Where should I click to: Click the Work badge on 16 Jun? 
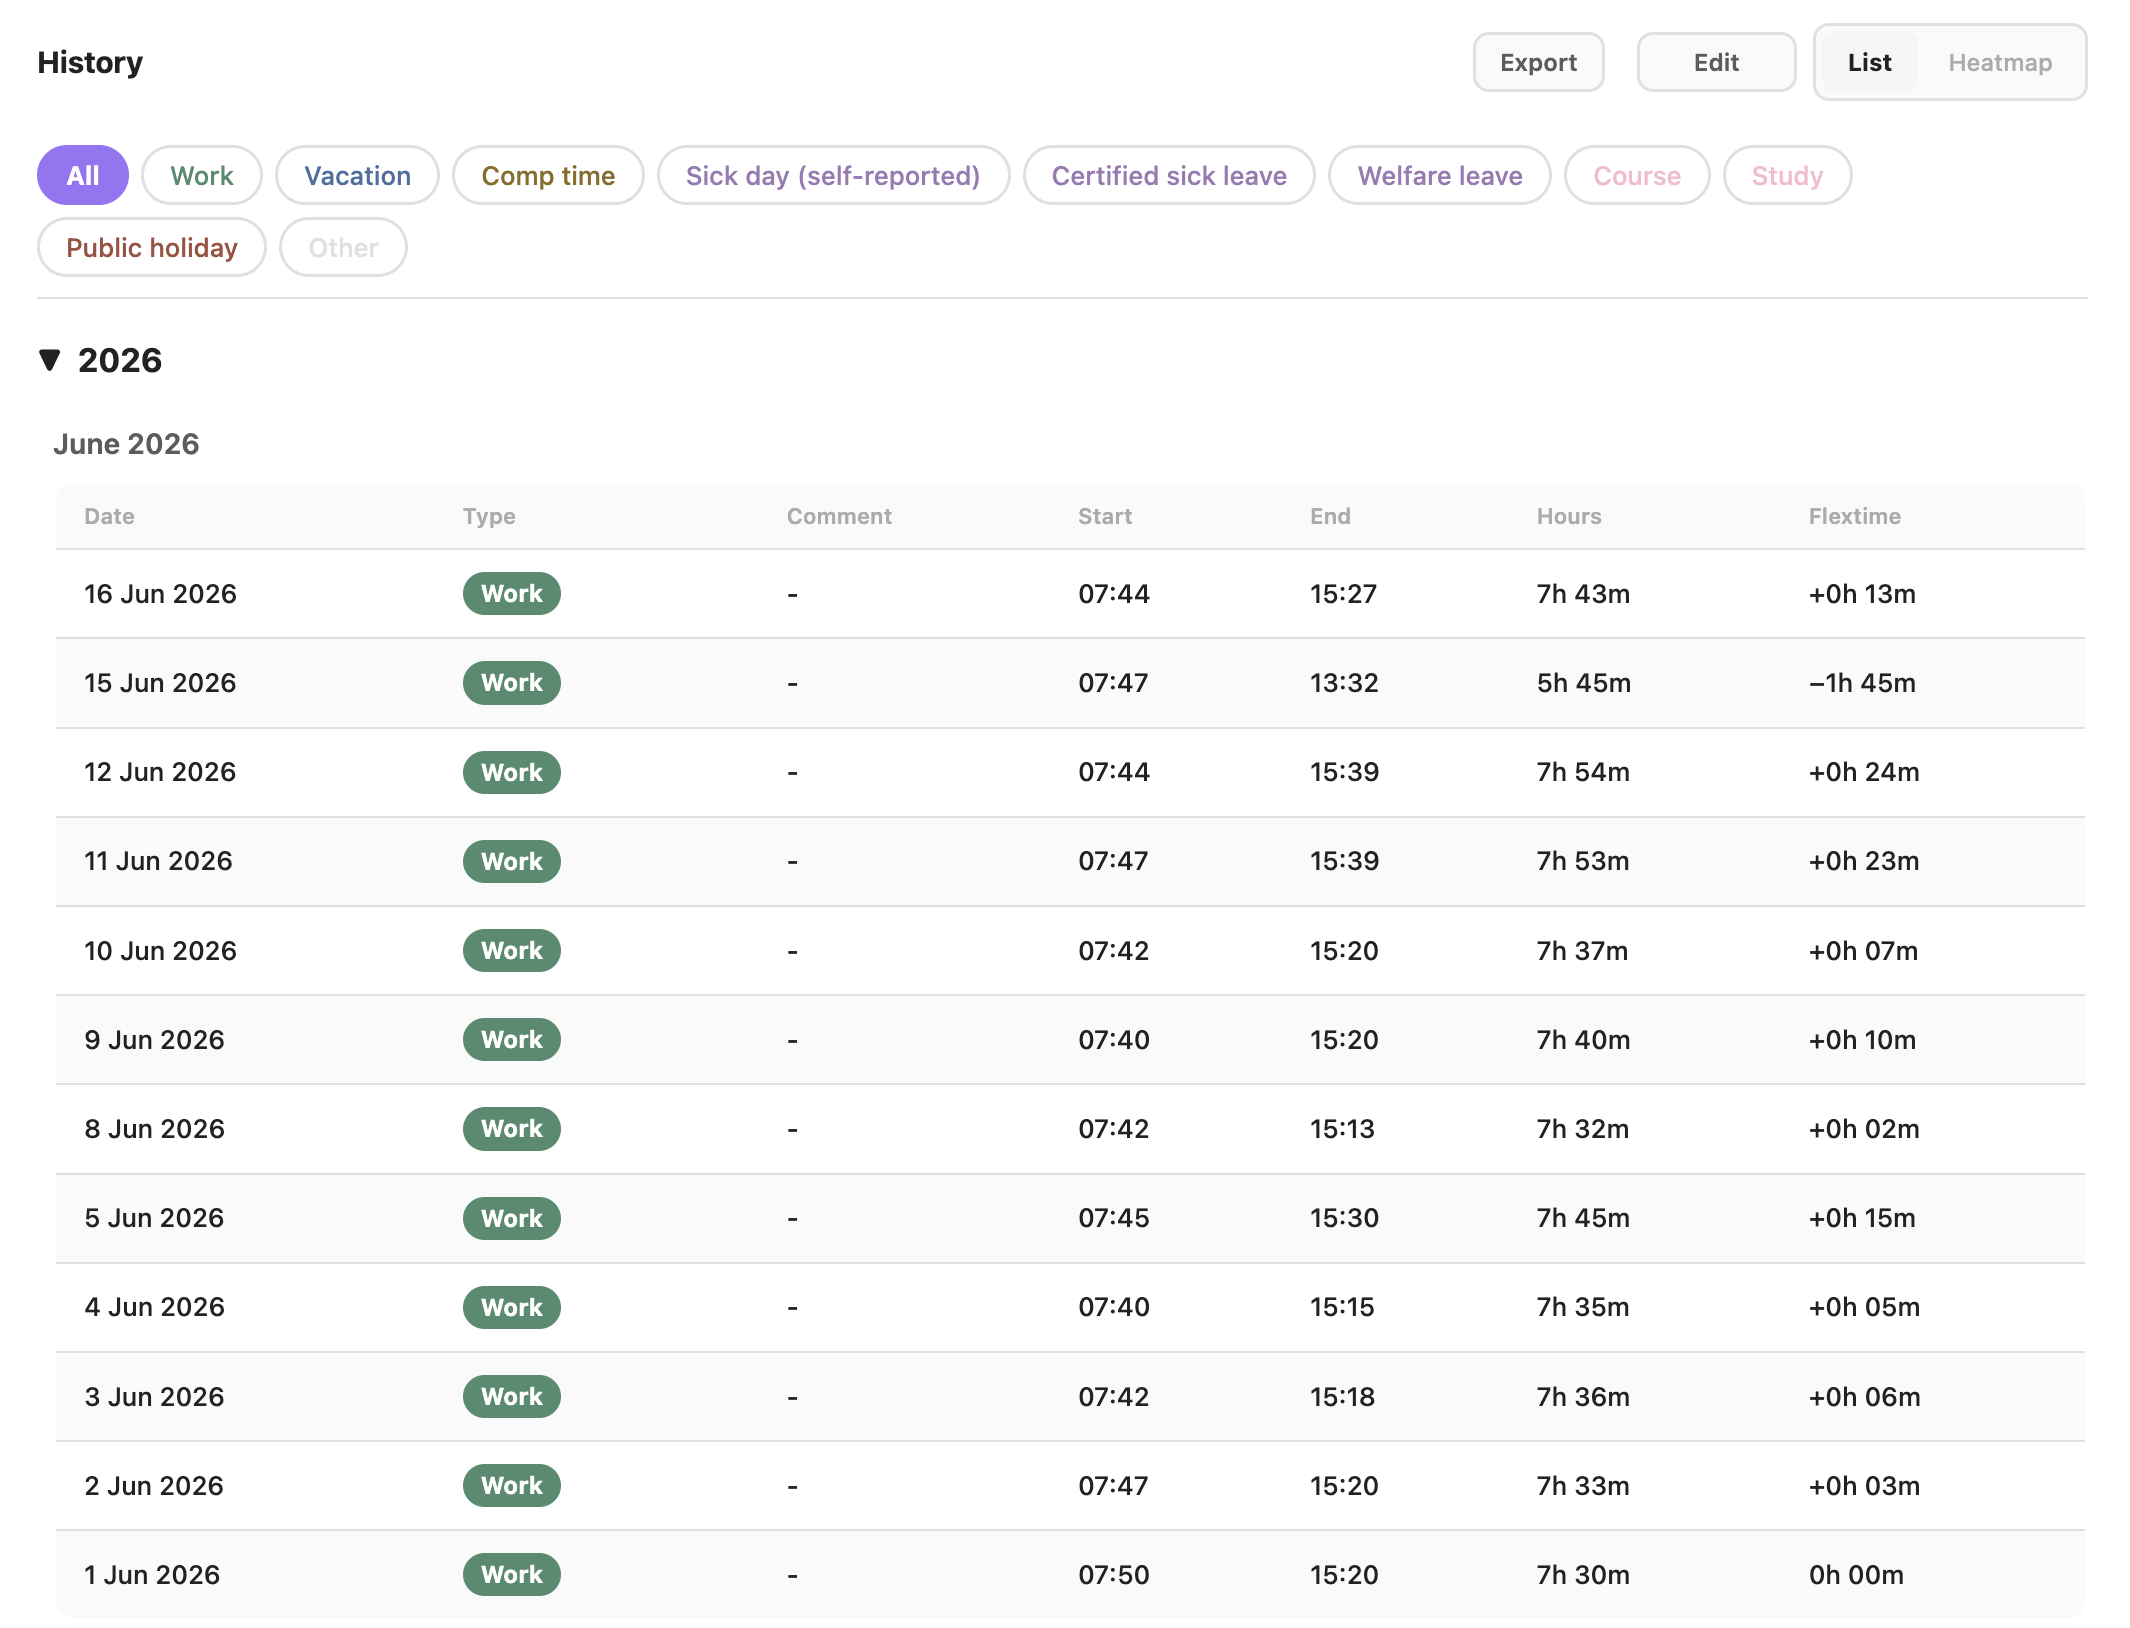click(511, 594)
